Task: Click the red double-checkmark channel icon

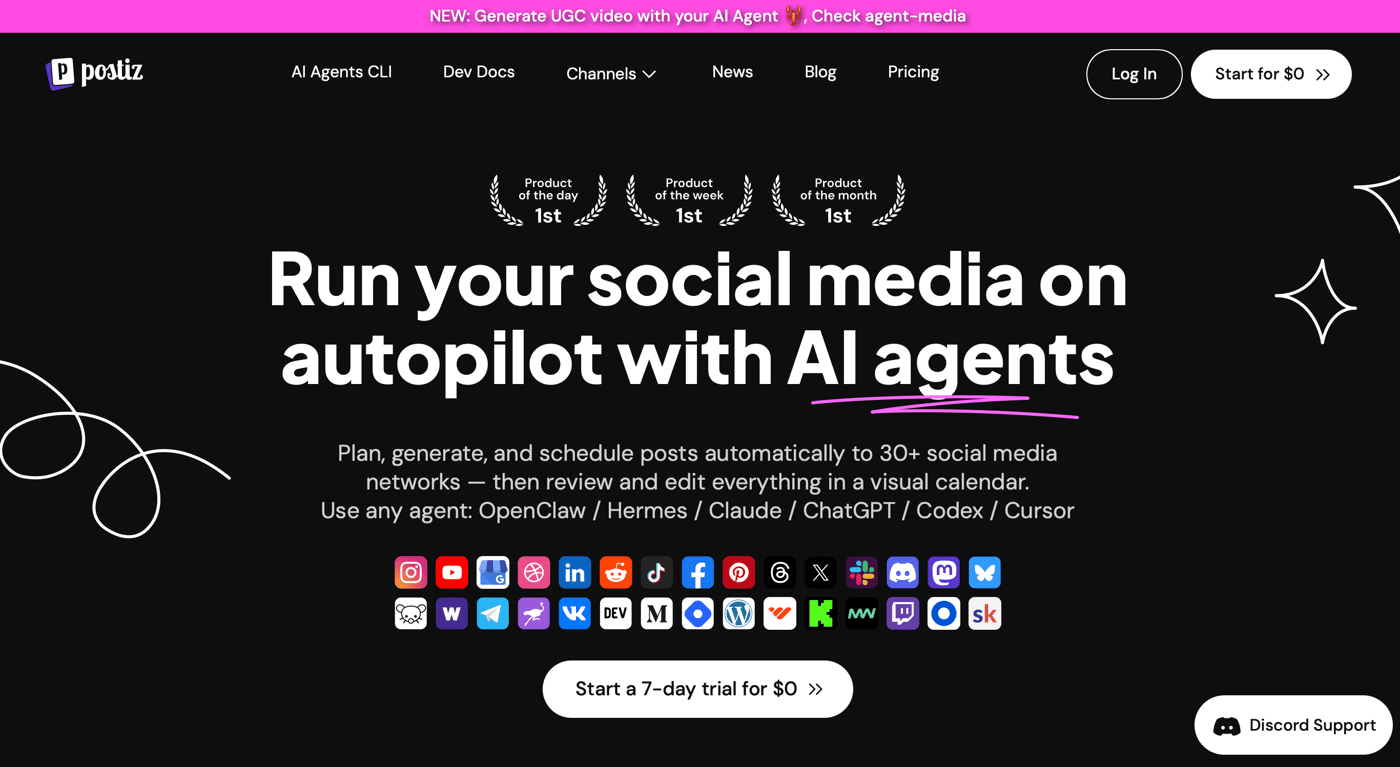Action: point(780,613)
